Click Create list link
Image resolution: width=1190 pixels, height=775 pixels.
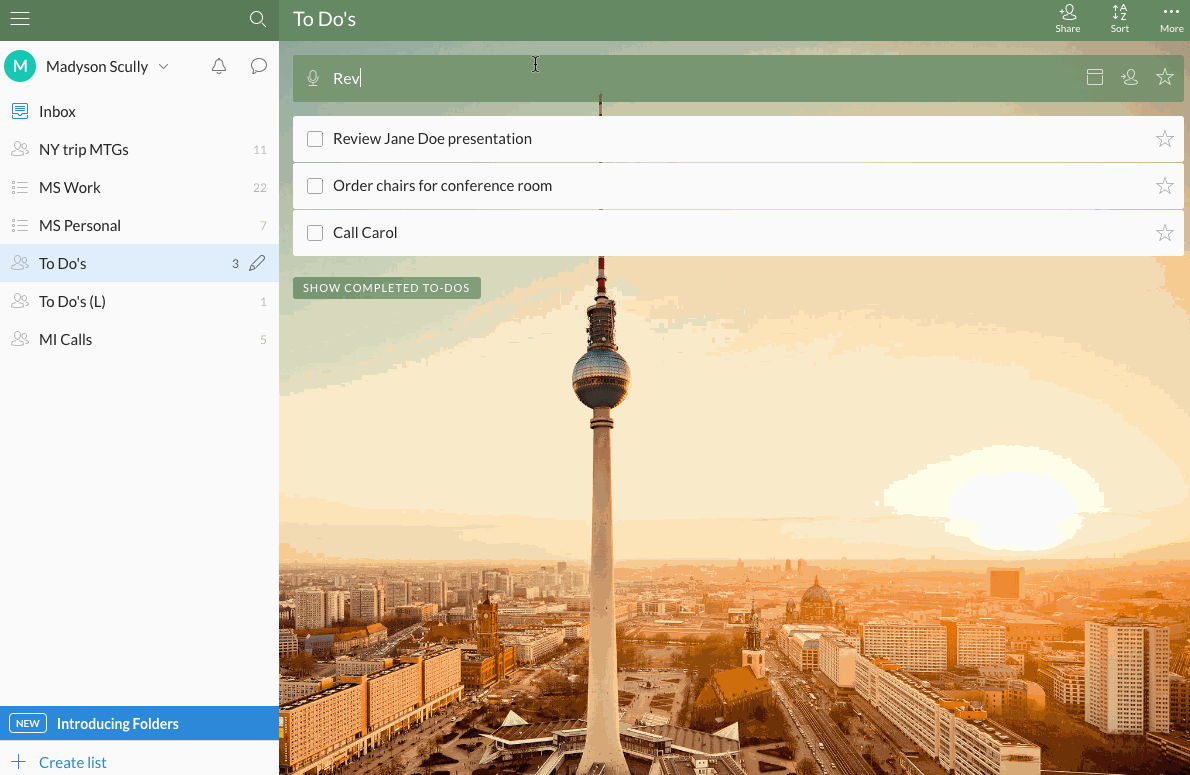click(73, 762)
